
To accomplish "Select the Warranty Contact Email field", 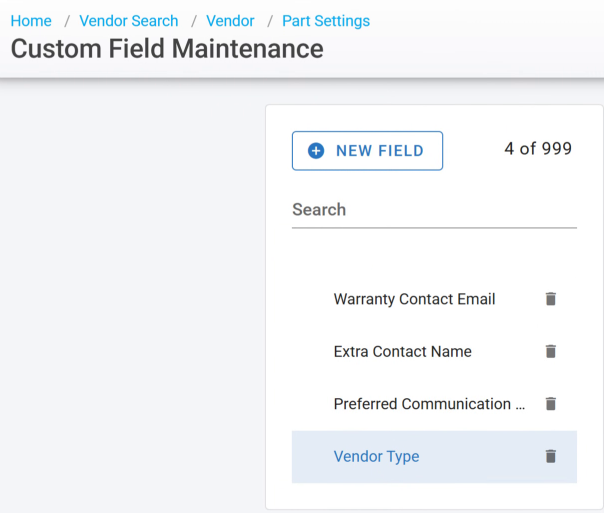I will 414,299.
